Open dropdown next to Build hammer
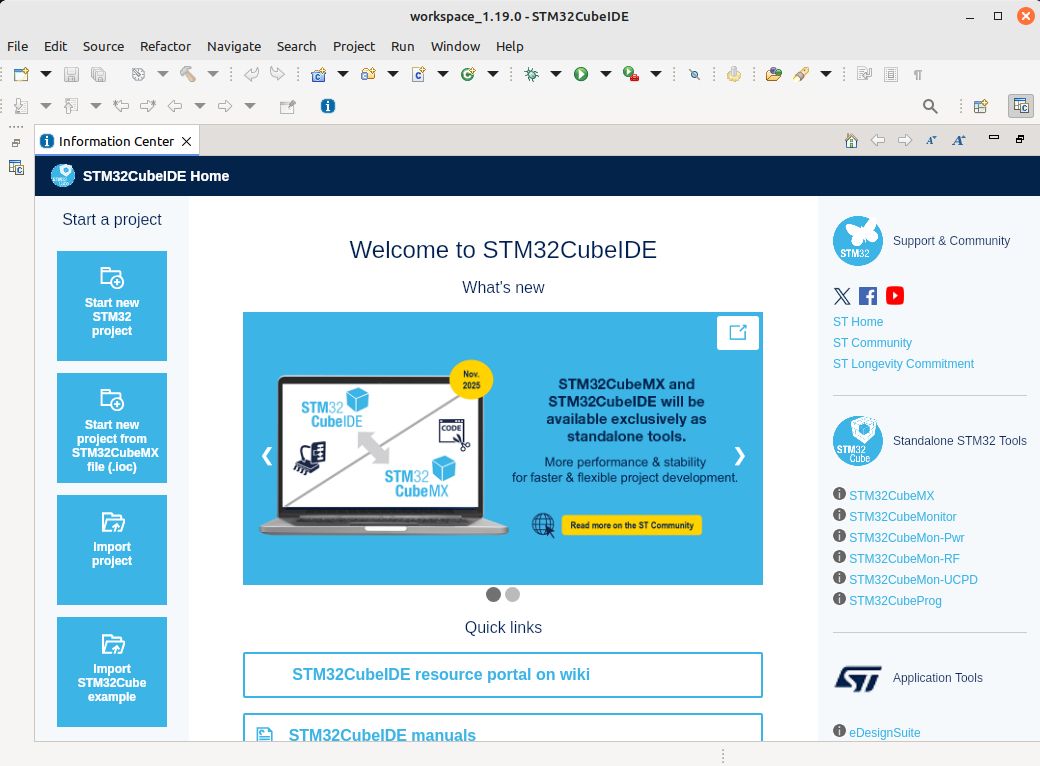The image size is (1040, 766). (x=213, y=74)
